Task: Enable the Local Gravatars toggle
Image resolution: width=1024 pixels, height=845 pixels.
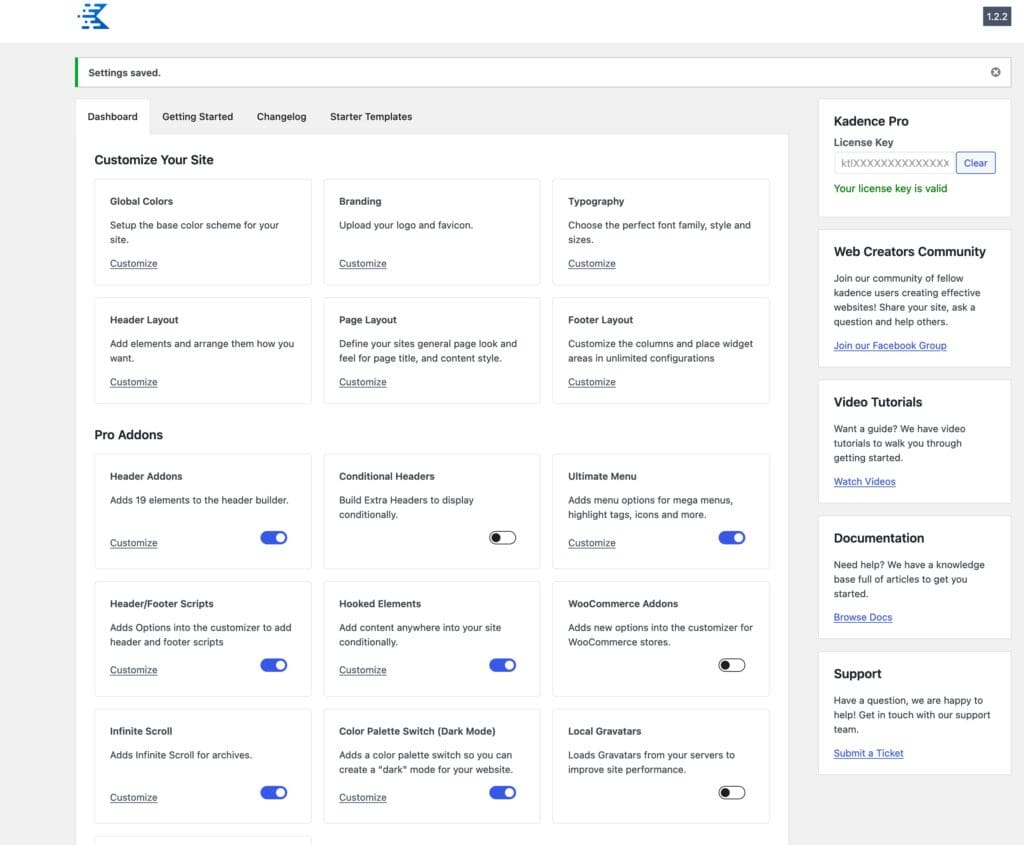Action: [731, 792]
